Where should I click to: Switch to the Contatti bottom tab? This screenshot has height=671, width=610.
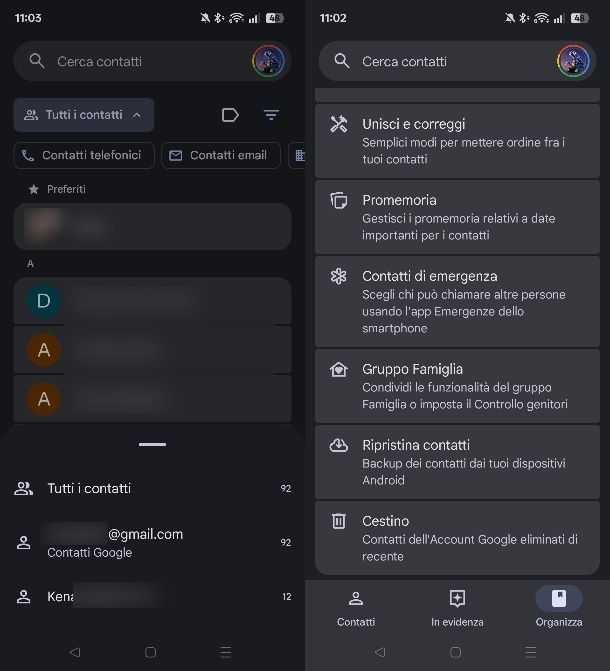356,608
